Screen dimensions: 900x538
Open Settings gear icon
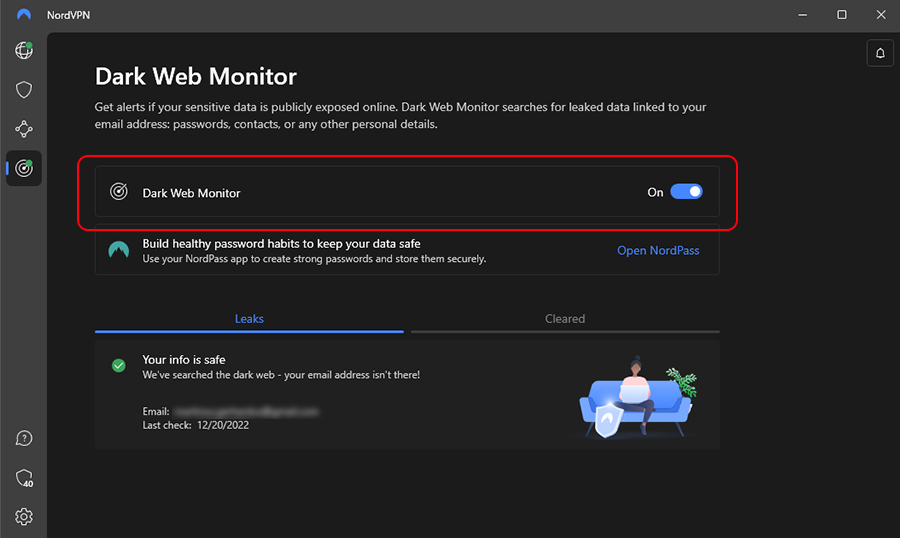[24, 517]
